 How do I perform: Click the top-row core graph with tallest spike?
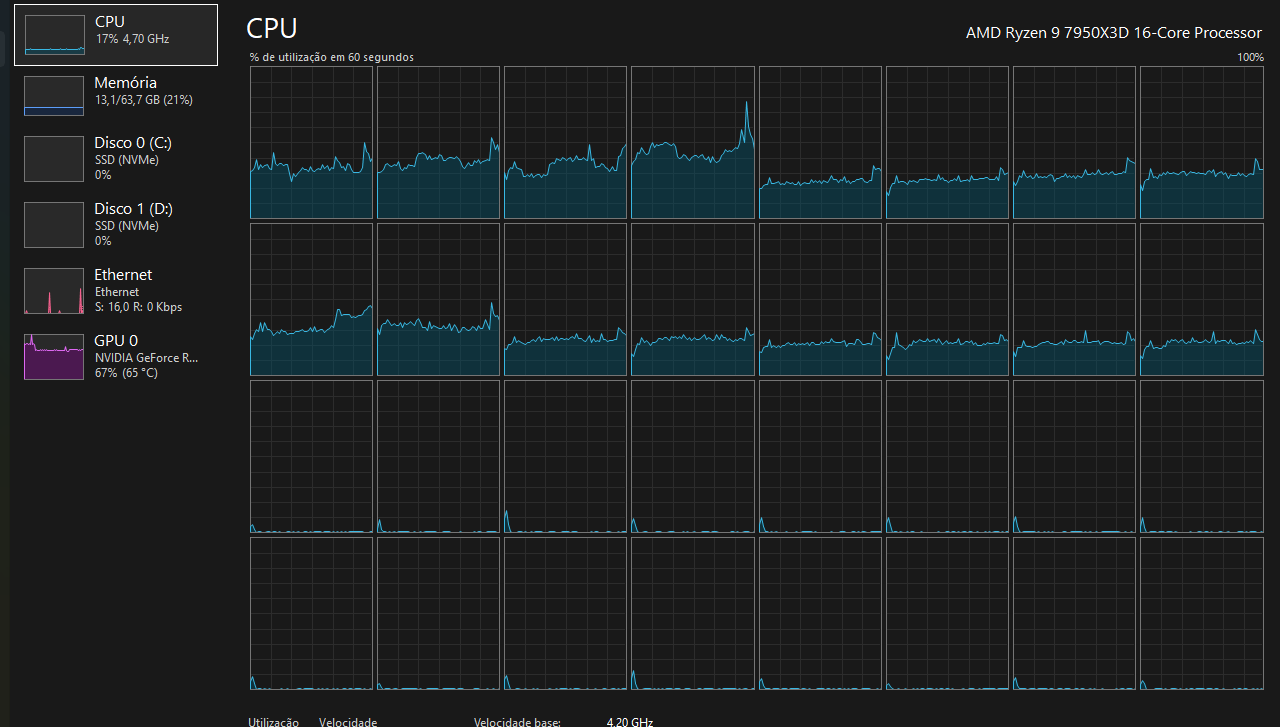pyautogui.click(x=693, y=142)
